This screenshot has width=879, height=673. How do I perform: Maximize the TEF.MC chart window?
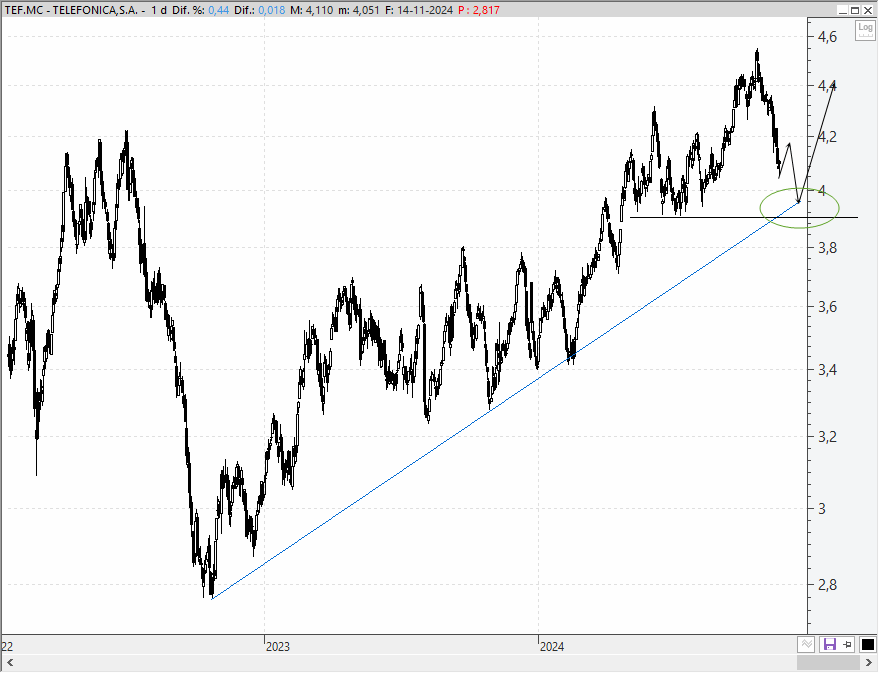pos(855,10)
